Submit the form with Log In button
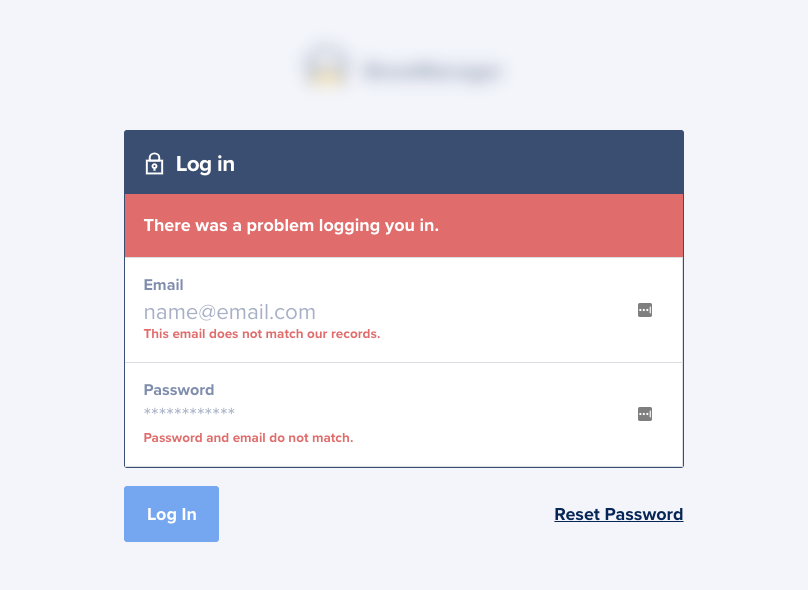The width and height of the screenshot is (808, 590). (171, 514)
